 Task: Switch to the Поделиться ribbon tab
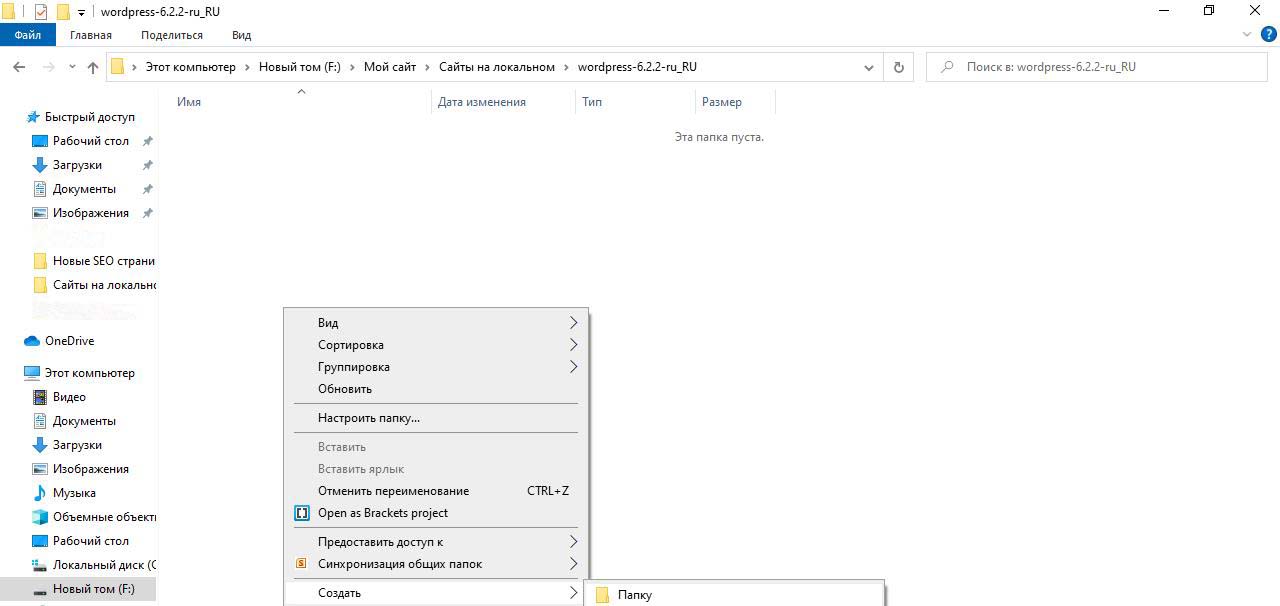coord(172,35)
